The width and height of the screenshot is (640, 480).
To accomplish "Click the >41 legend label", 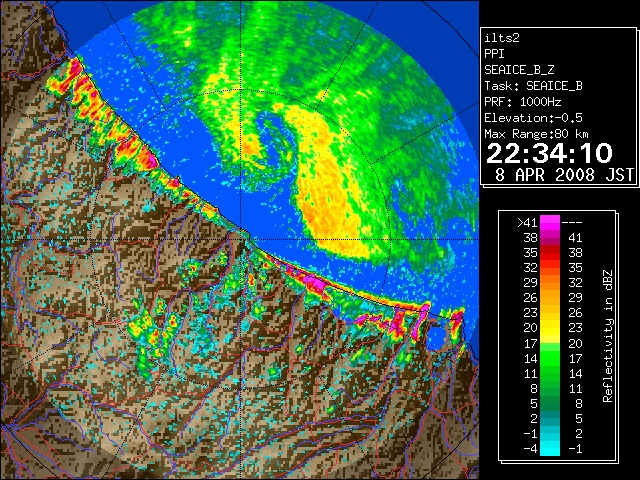I will coord(527,222).
